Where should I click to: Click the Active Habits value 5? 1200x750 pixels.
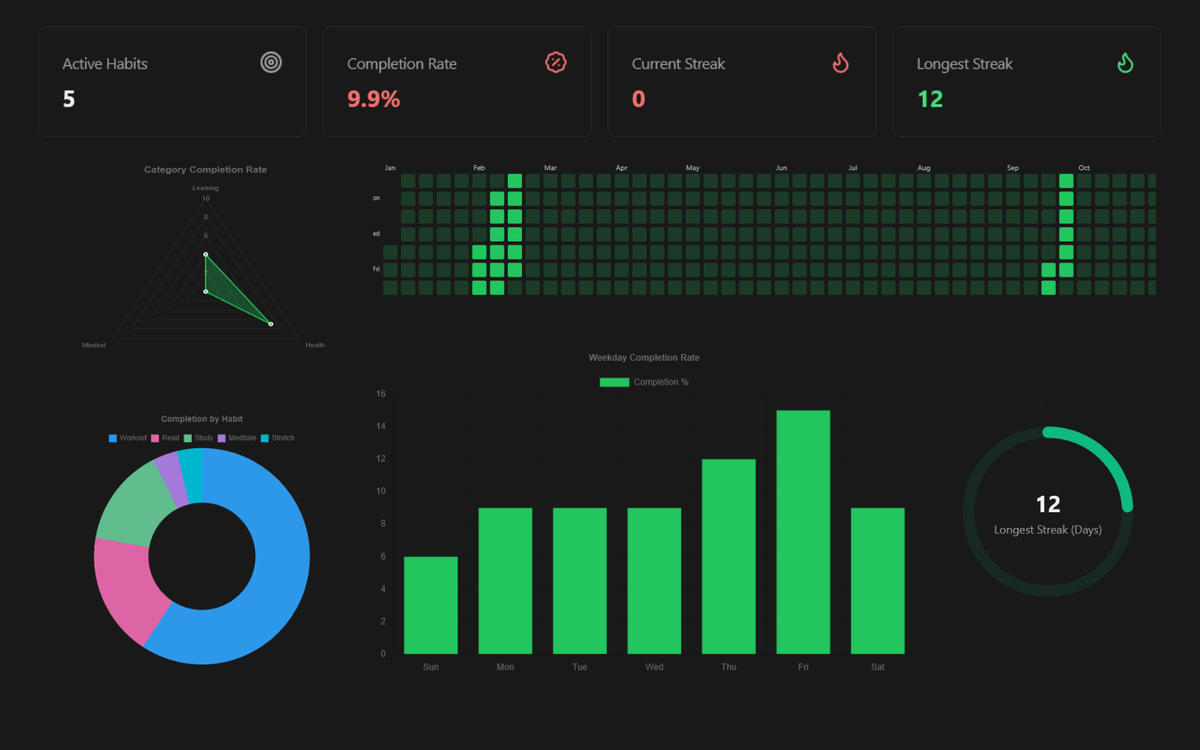pos(69,99)
